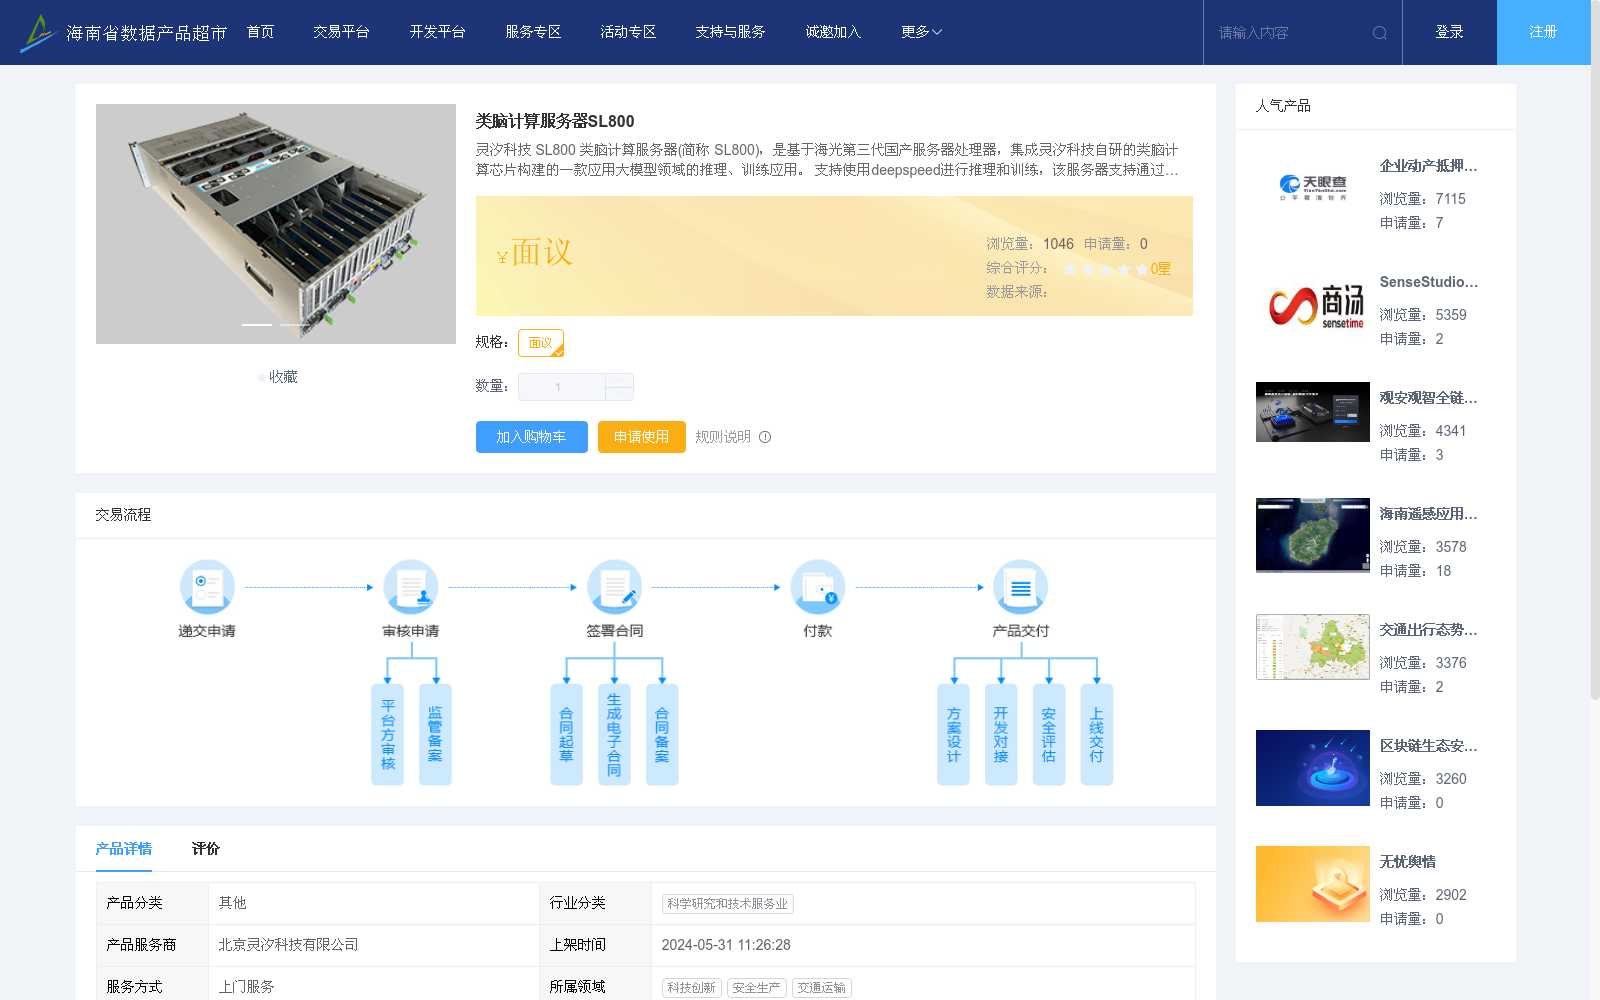The image size is (1600, 1000).
Task: Expand the 更多 dropdown menu
Action: click(921, 32)
